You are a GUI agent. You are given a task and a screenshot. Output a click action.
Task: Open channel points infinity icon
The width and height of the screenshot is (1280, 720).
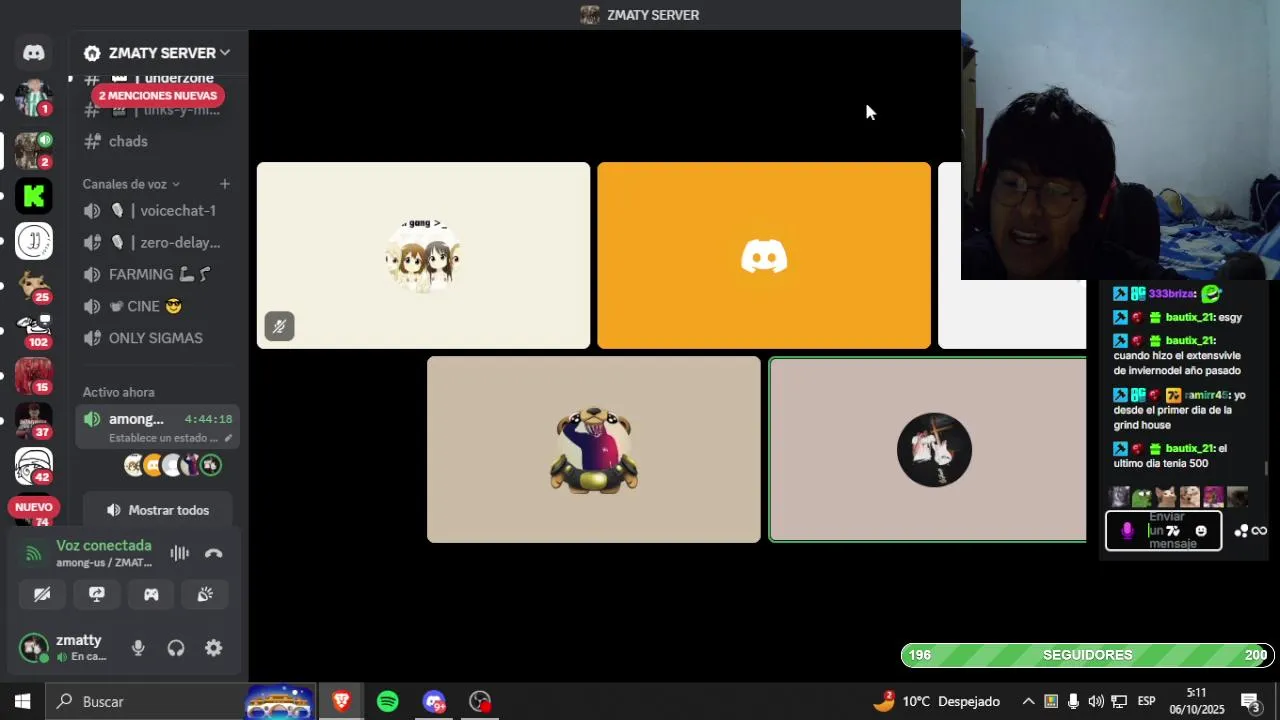coord(1258,531)
